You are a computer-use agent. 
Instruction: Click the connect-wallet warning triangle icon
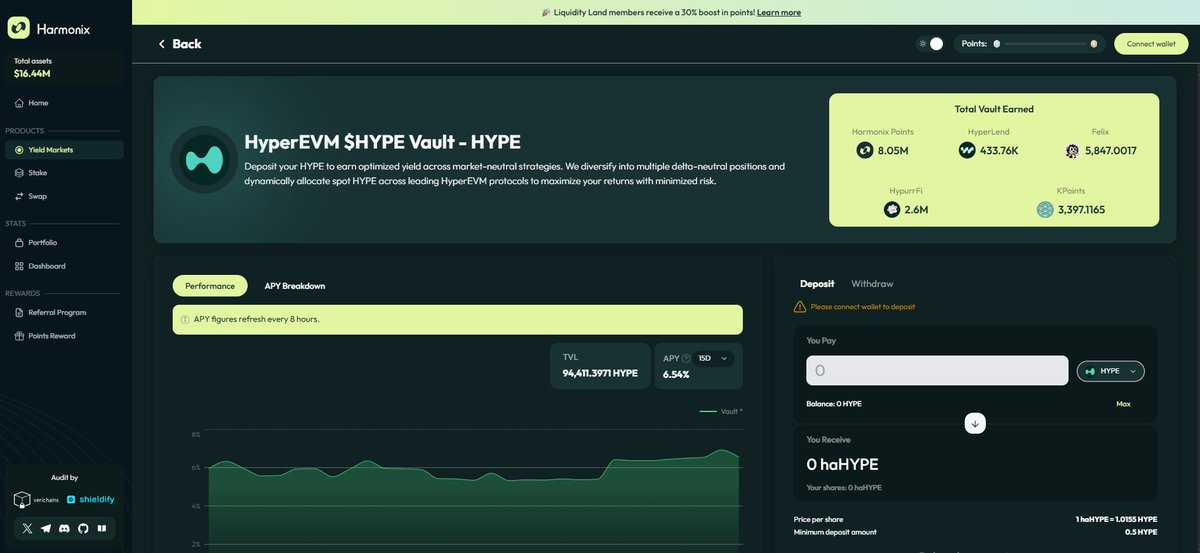pyautogui.click(x=800, y=307)
